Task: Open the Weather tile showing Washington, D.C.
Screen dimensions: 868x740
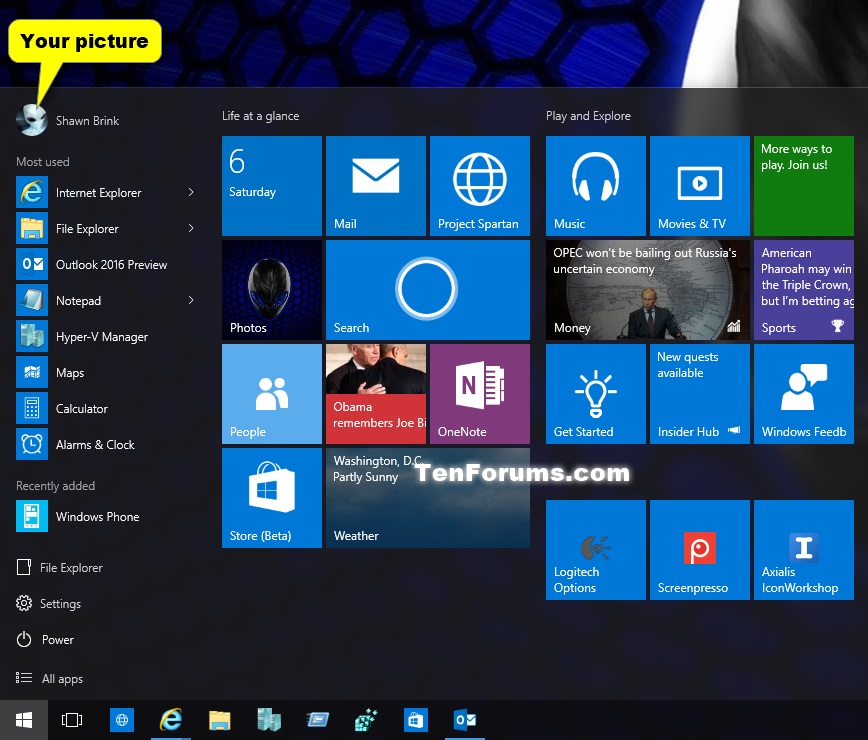Action: click(x=428, y=498)
